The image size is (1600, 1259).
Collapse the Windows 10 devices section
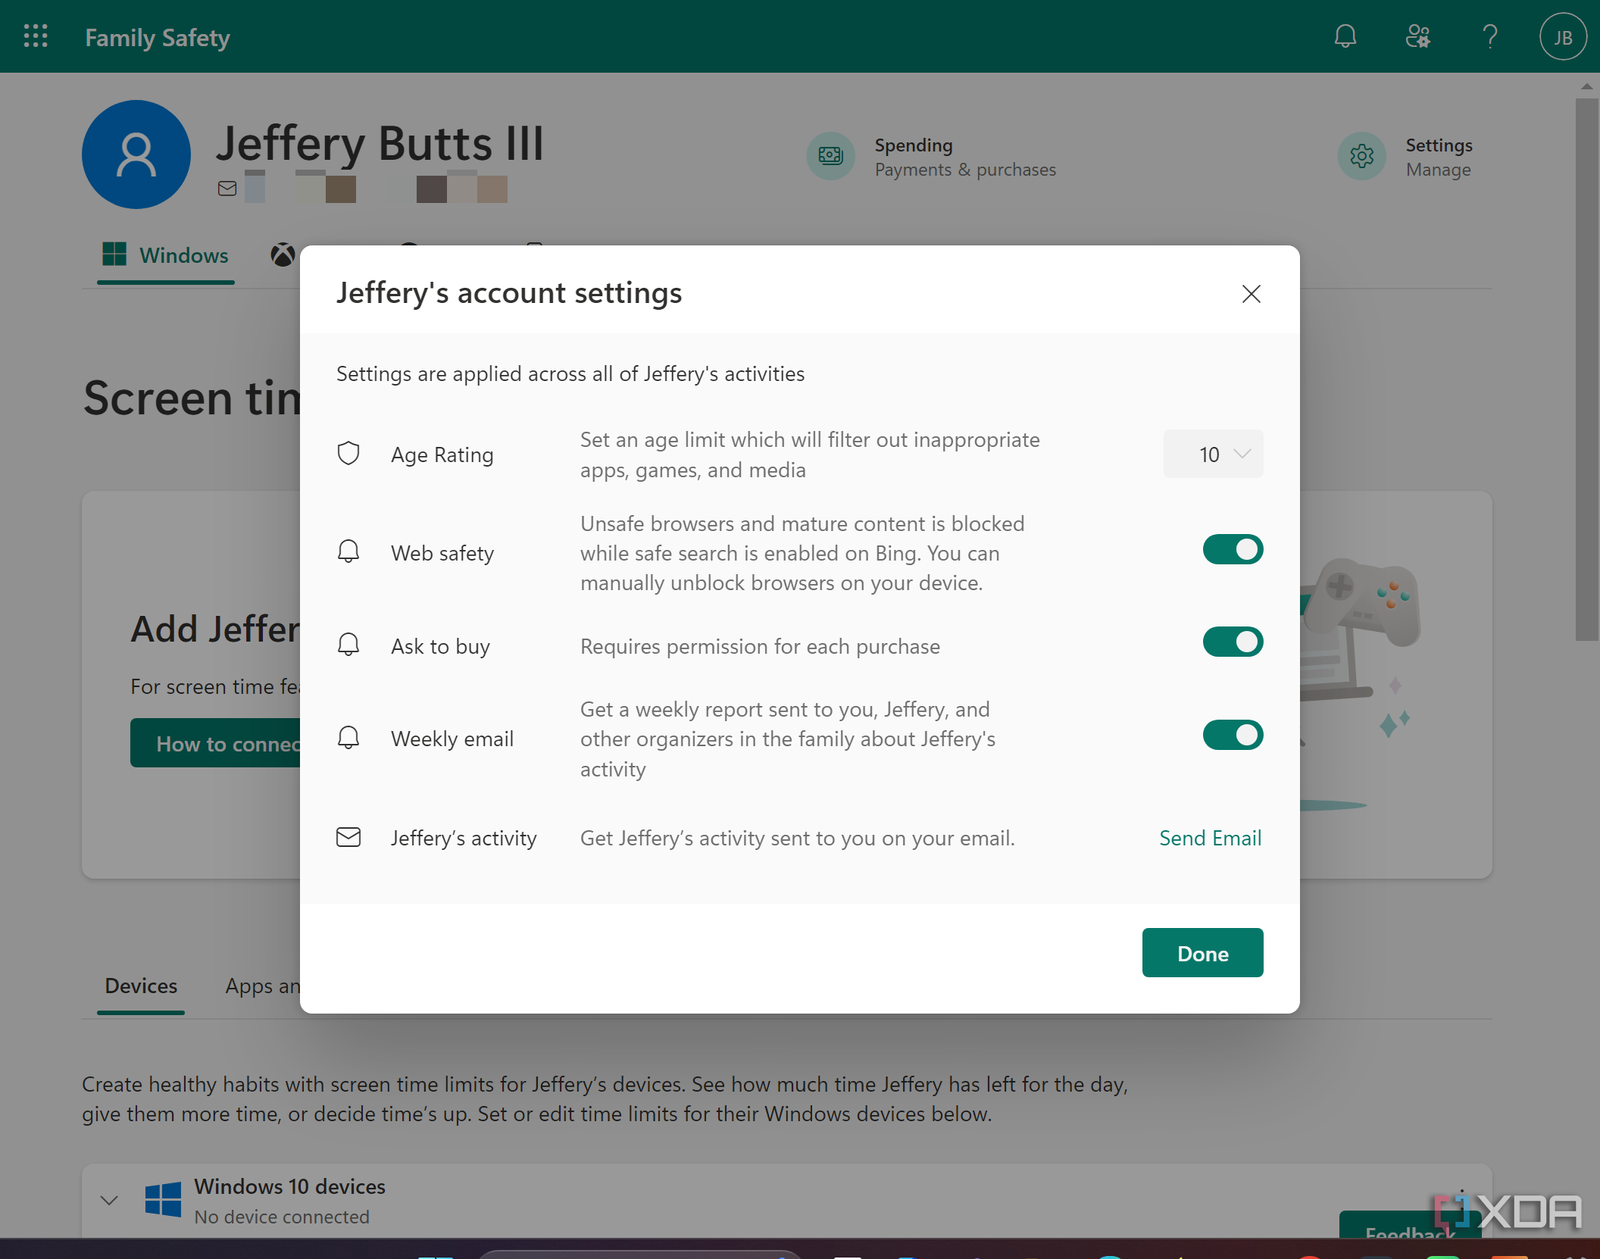click(x=109, y=1200)
